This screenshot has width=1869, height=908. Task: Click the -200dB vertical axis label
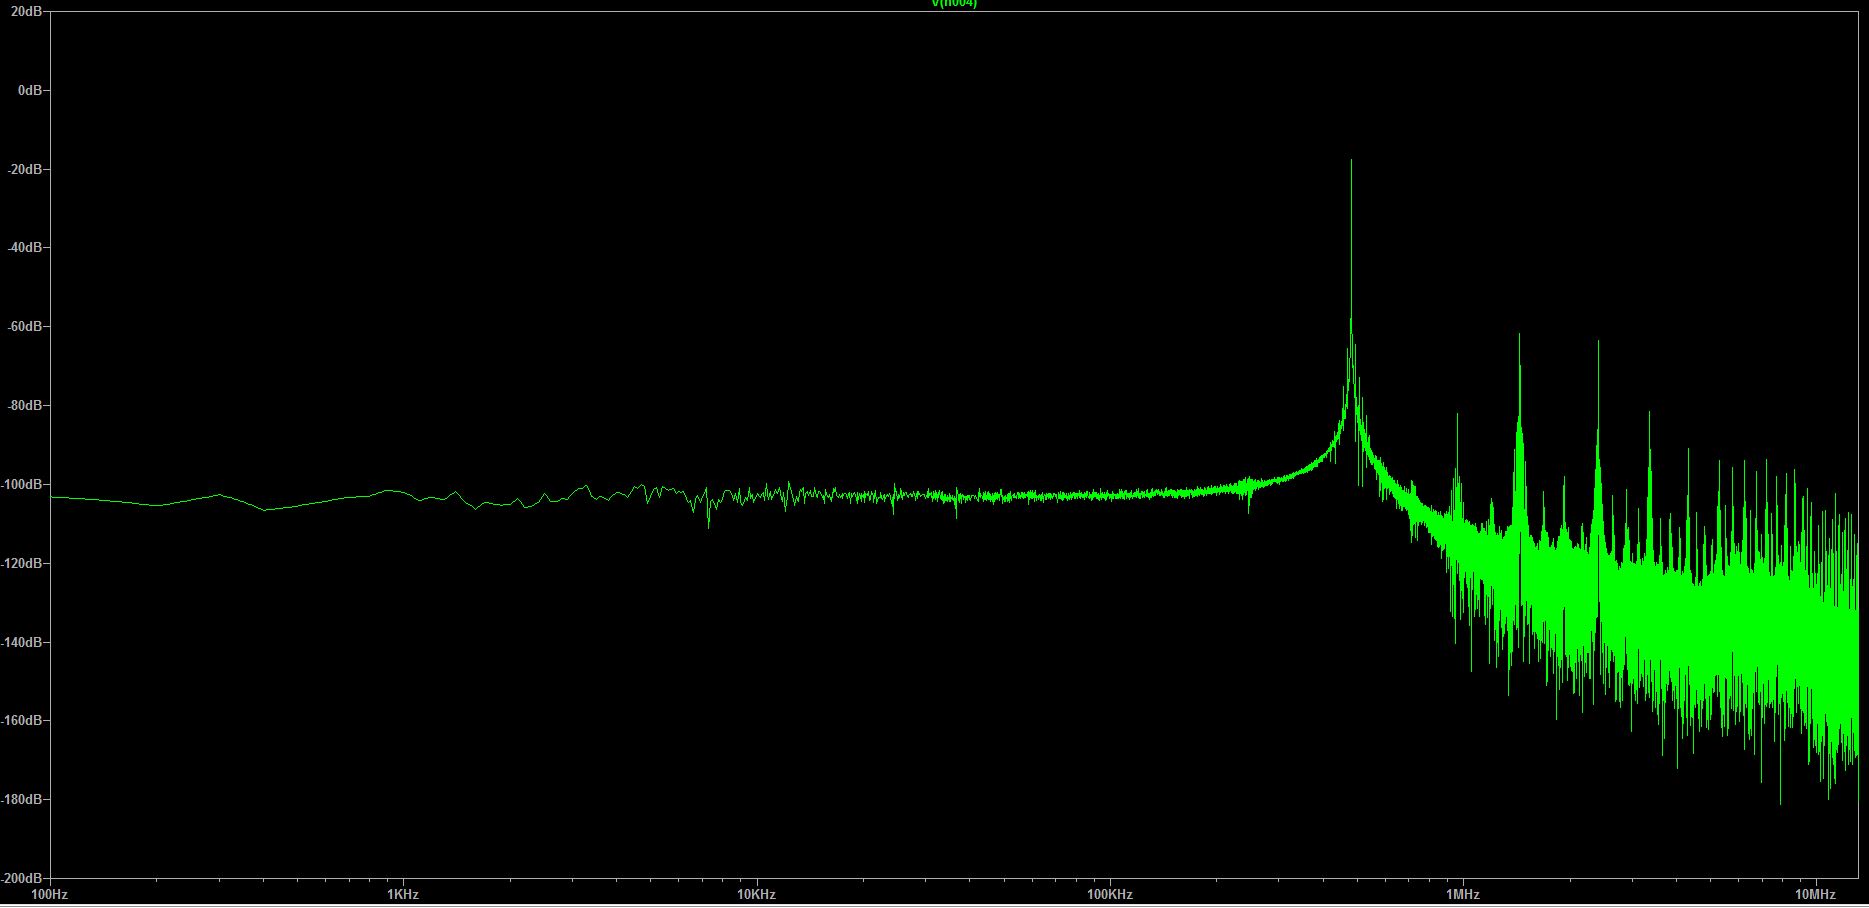tap(21, 878)
